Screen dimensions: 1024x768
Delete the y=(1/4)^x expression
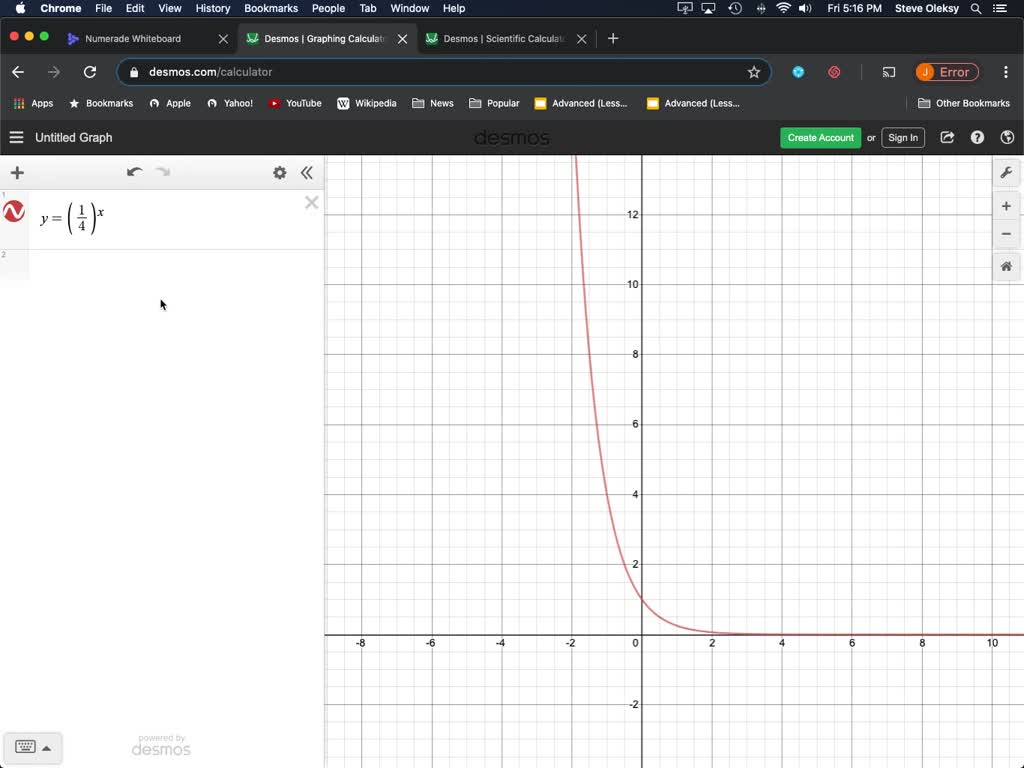(311, 203)
